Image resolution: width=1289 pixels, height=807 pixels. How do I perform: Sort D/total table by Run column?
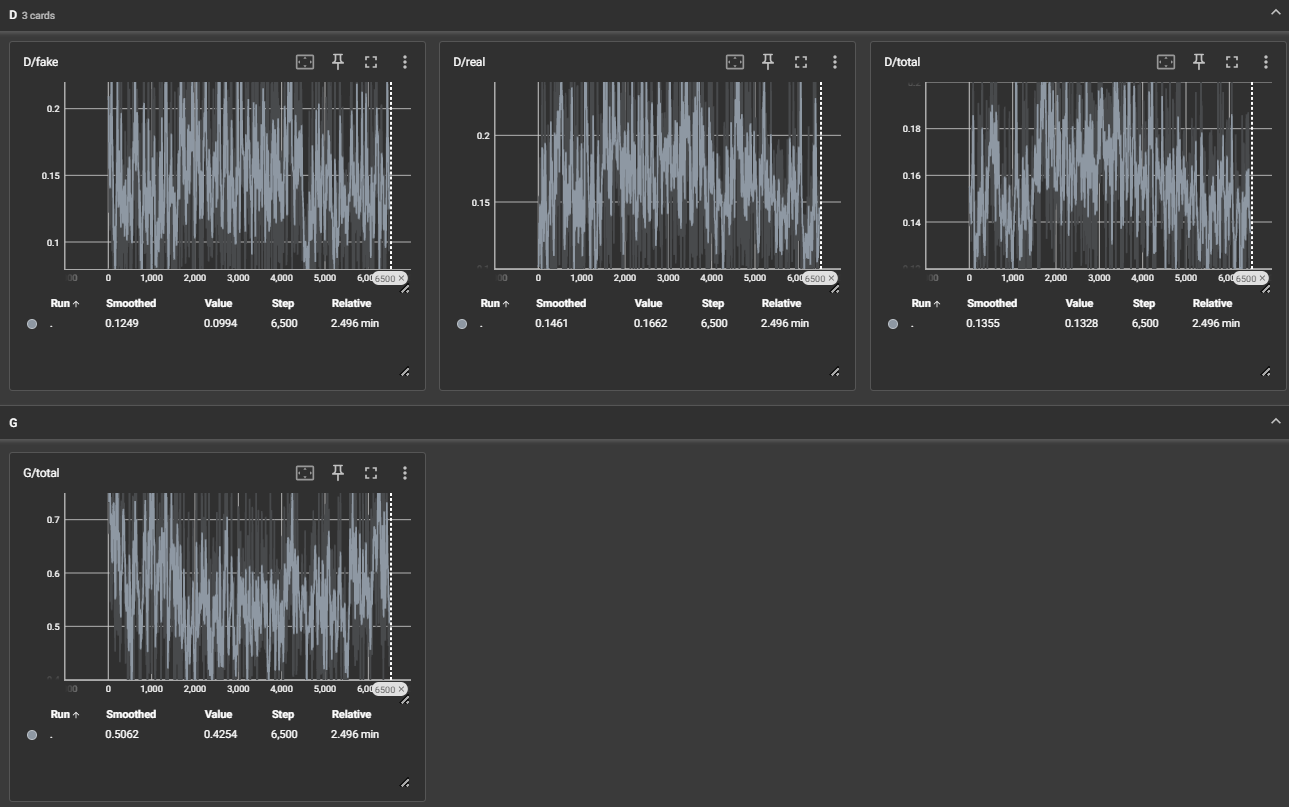tap(926, 303)
